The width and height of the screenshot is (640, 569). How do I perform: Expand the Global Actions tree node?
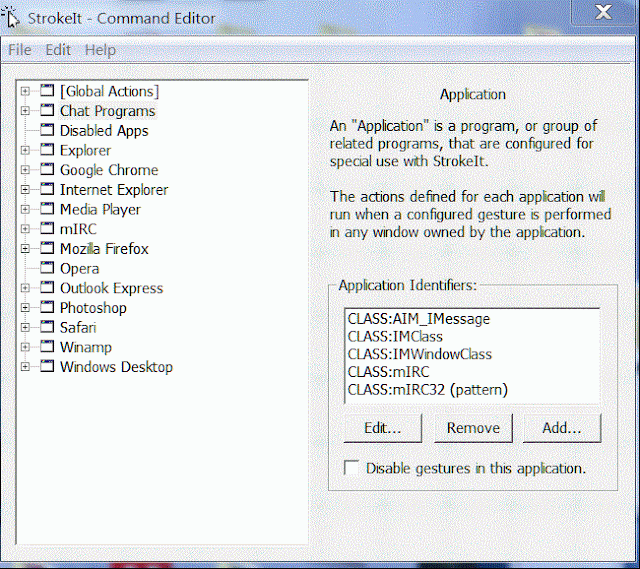point(25,91)
